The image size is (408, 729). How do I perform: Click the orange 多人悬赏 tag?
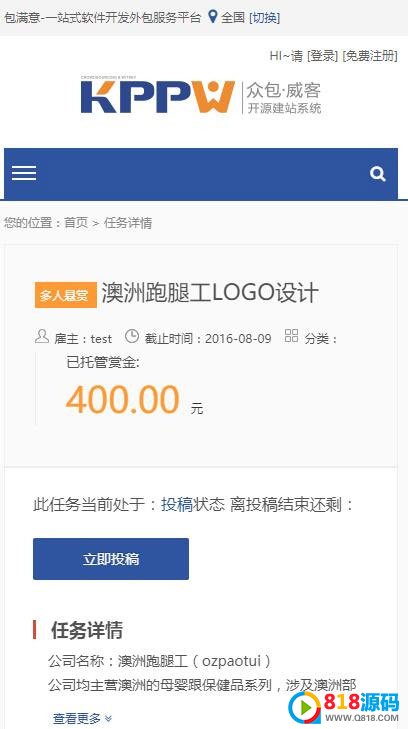pyautogui.click(x=66, y=295)
